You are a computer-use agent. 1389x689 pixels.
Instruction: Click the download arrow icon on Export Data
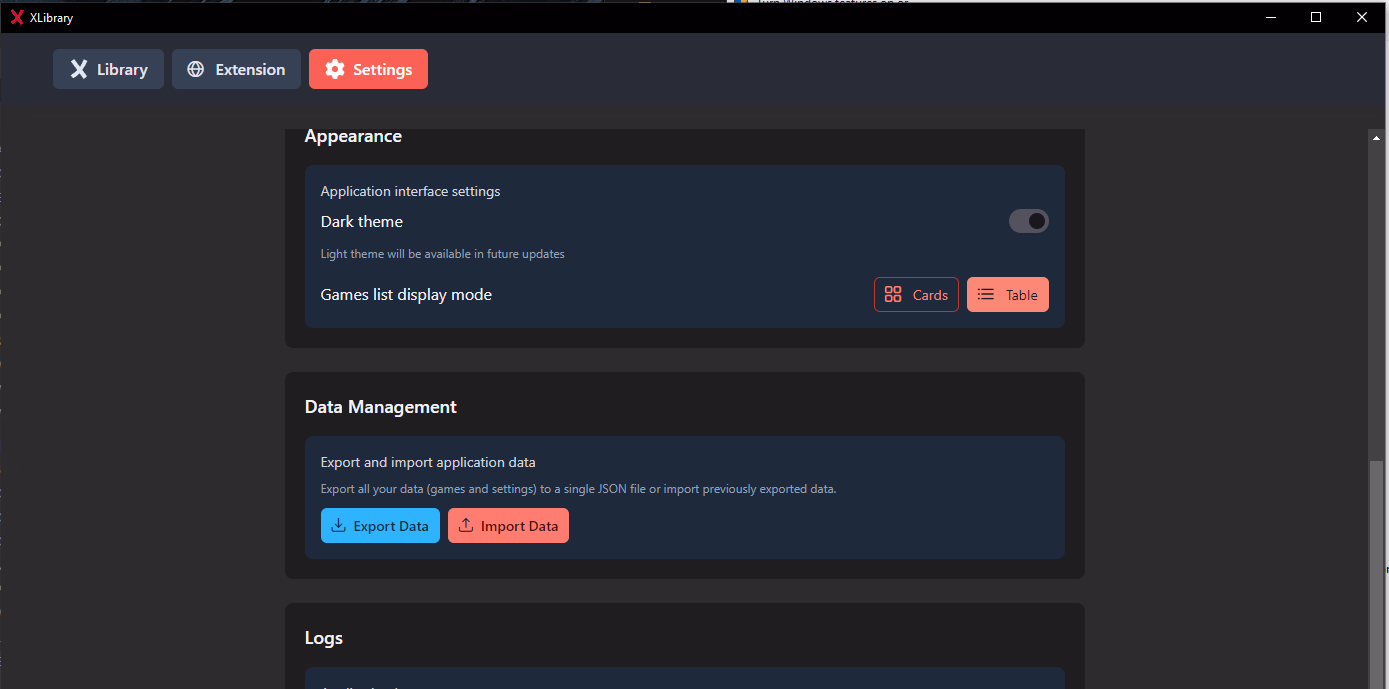pyautogui.click(x=339, y=526)
